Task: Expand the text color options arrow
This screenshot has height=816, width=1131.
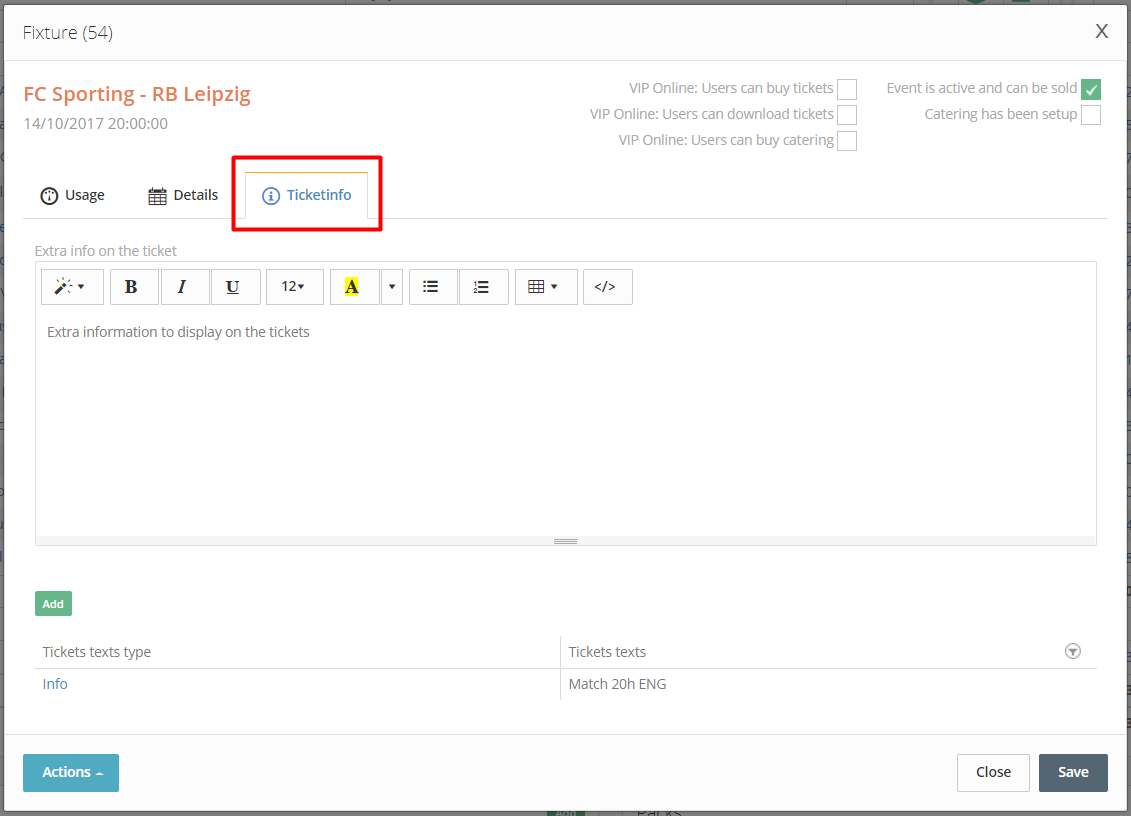Action: (x=392, y=287)
